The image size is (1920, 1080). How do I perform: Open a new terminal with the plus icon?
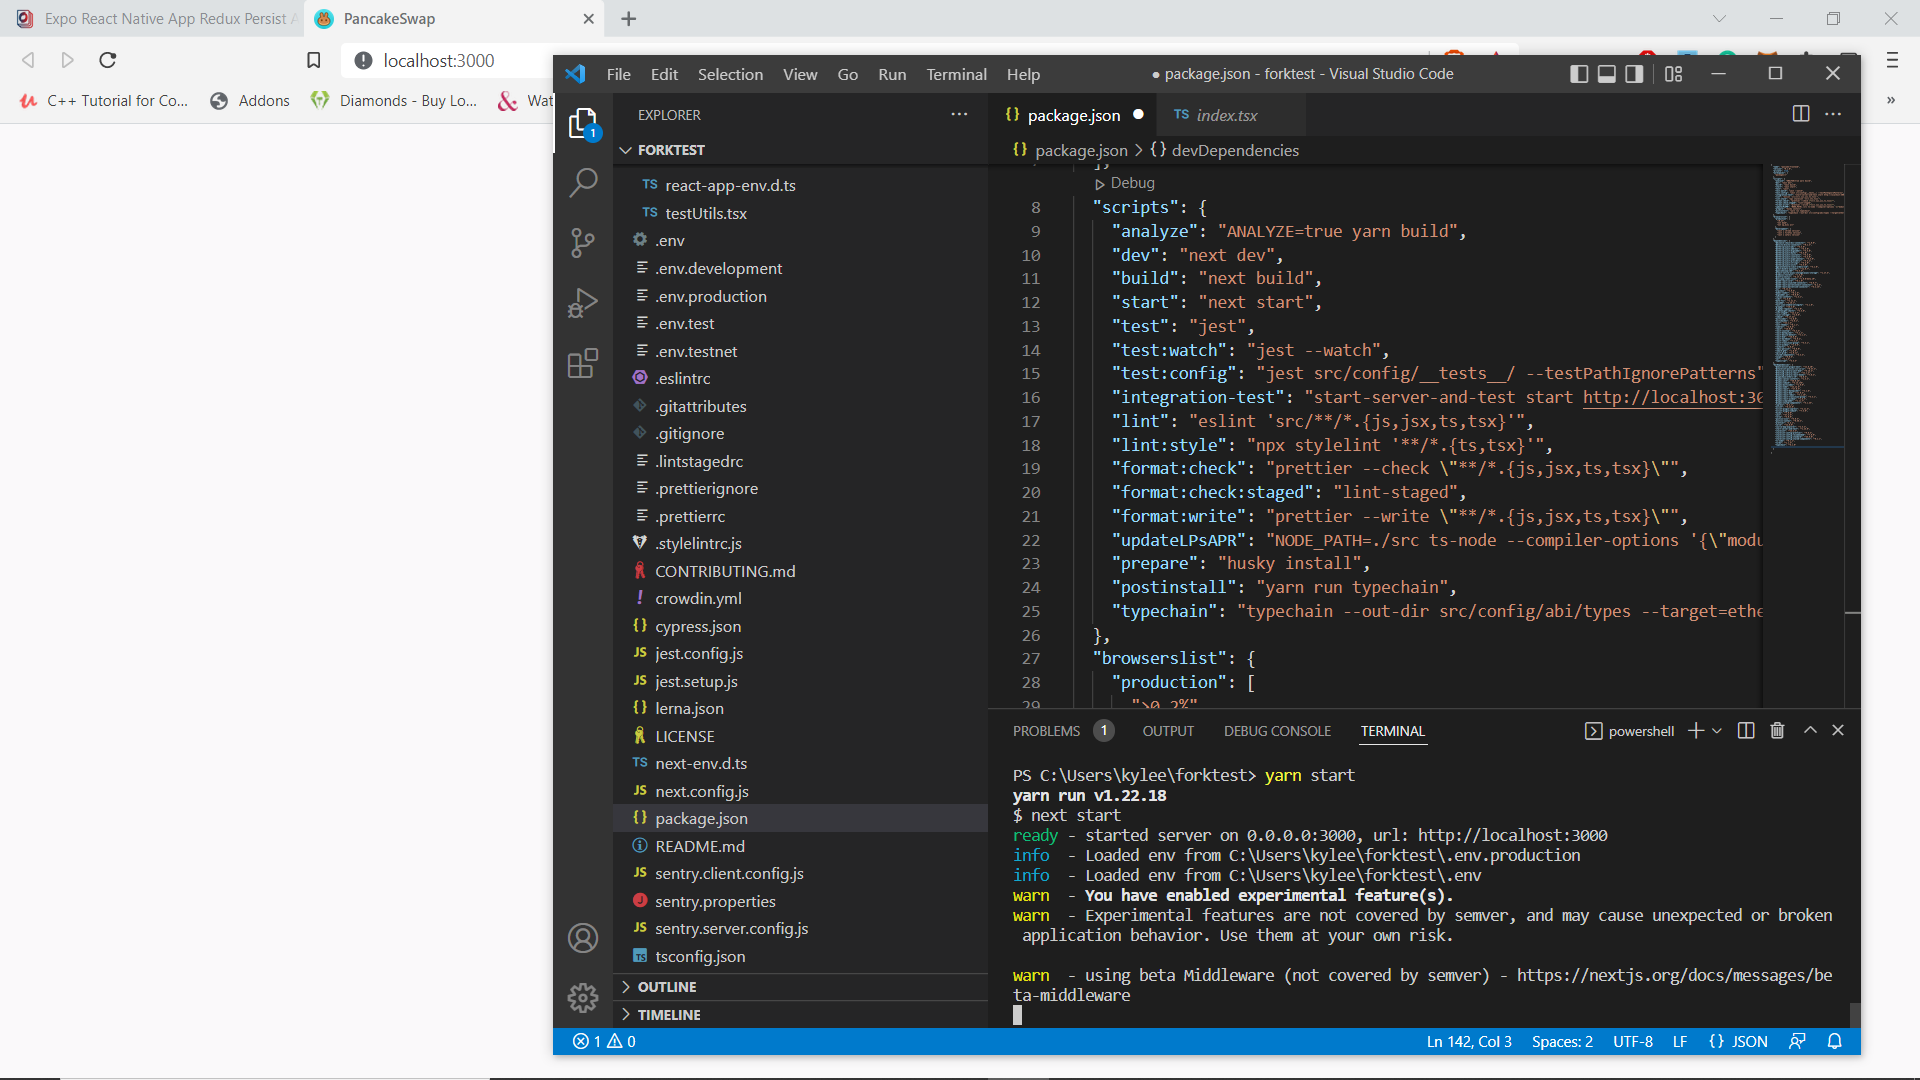pos(1695,730)
